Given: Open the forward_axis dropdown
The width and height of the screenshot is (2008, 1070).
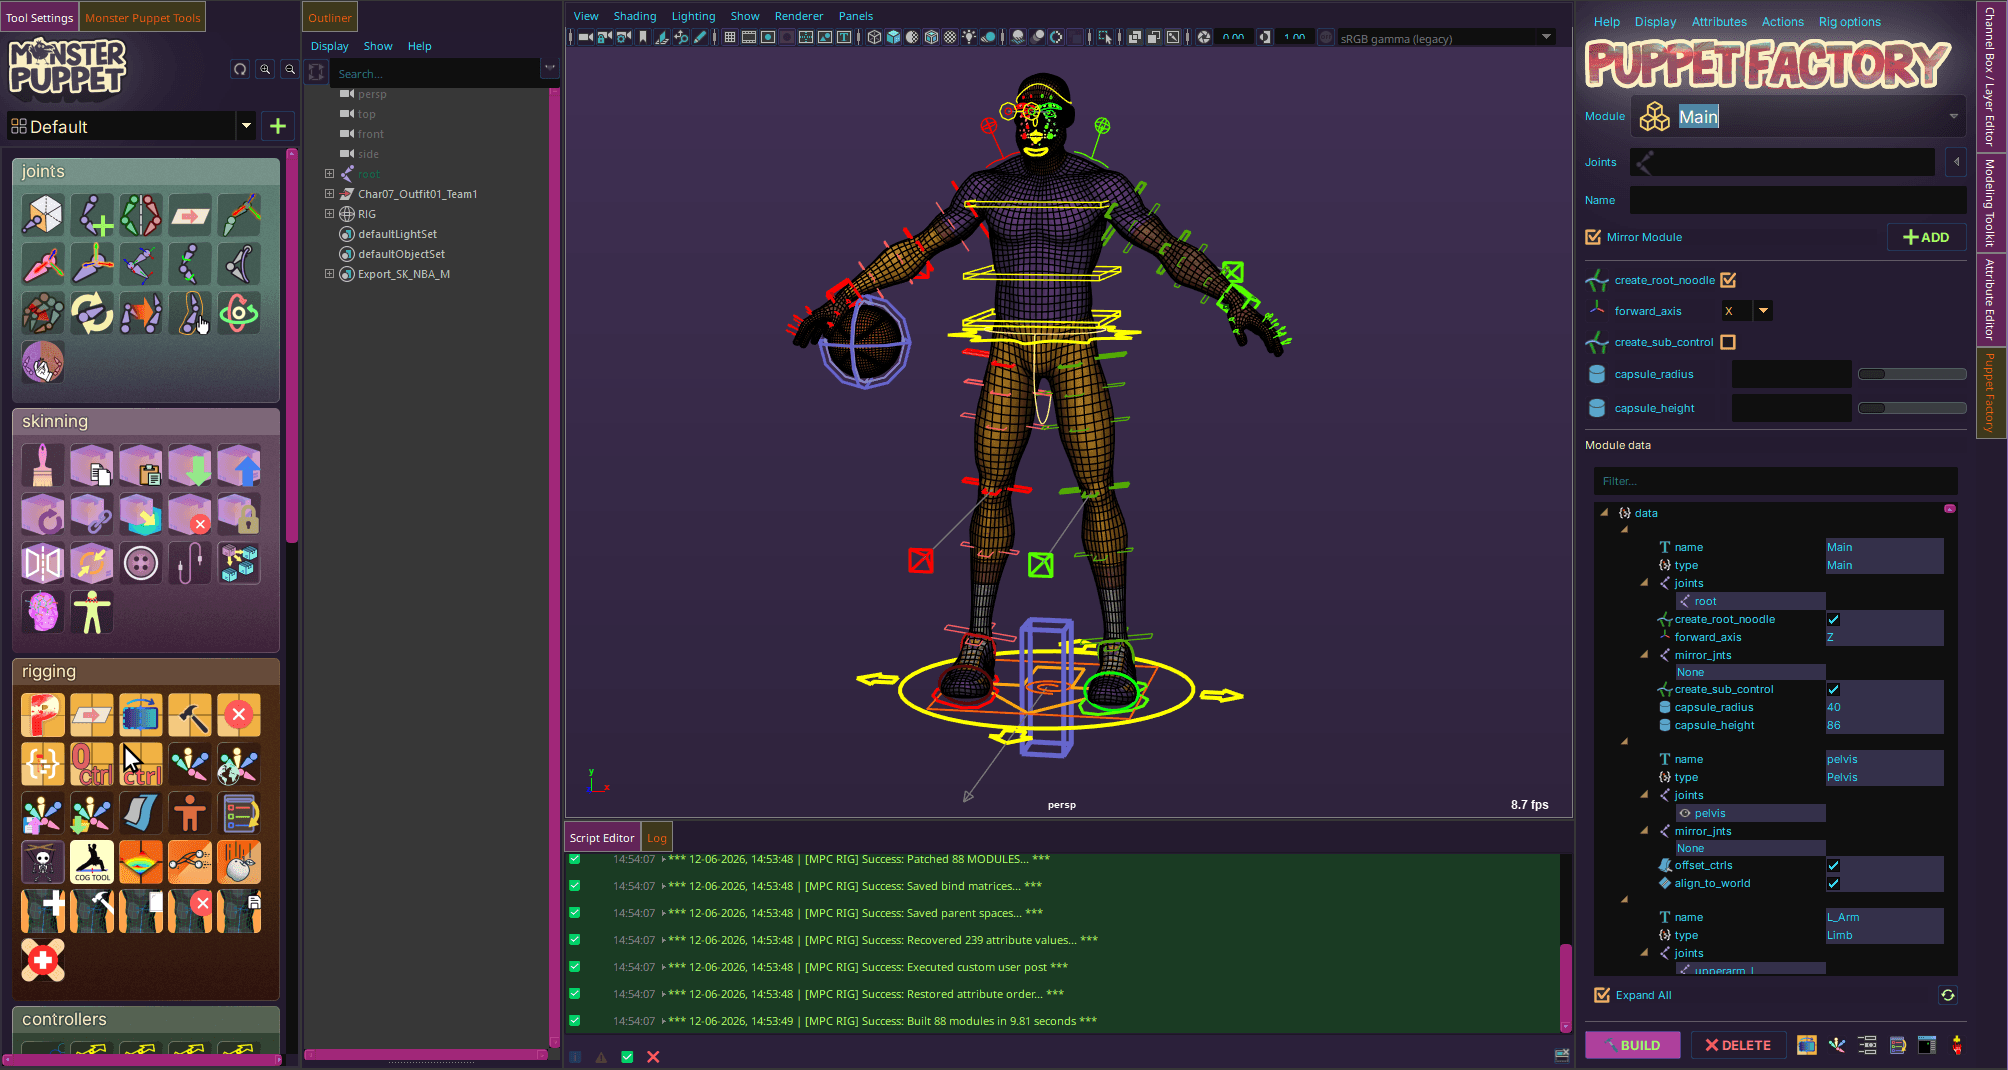Looking at the screenshot, I should (x=1763, y=311).
